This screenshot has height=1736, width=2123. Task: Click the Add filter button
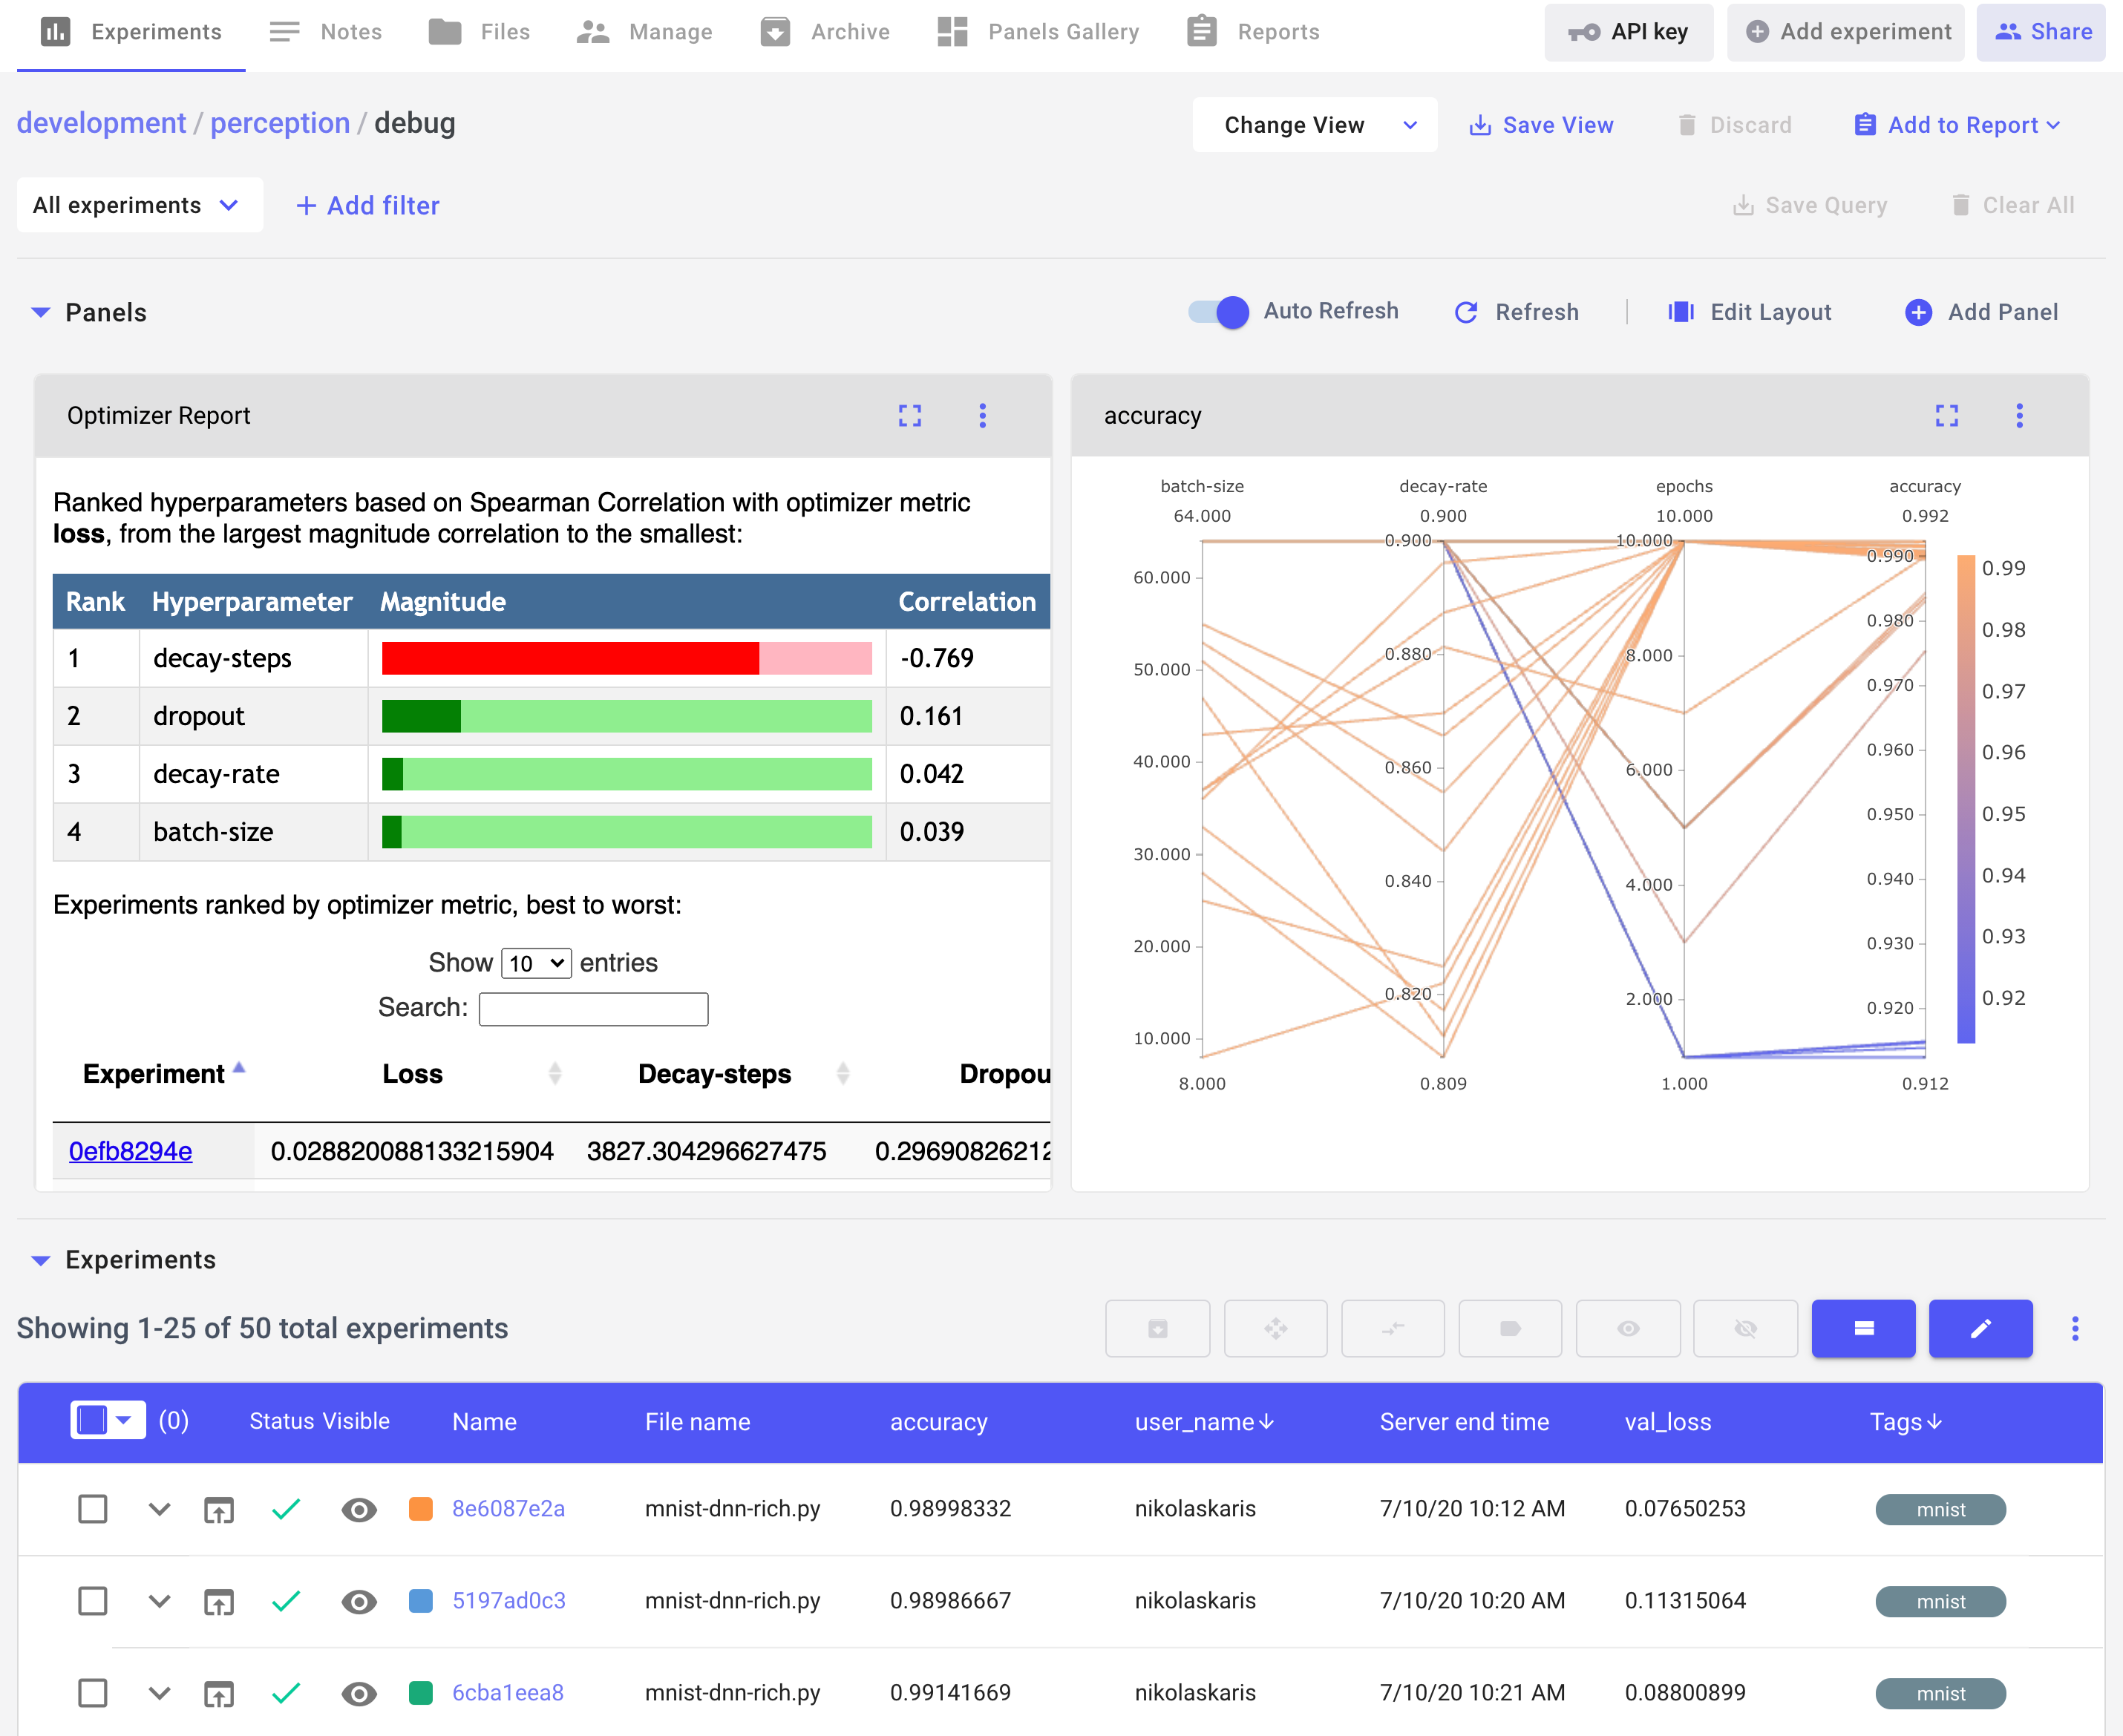click(x=368, y=205)
